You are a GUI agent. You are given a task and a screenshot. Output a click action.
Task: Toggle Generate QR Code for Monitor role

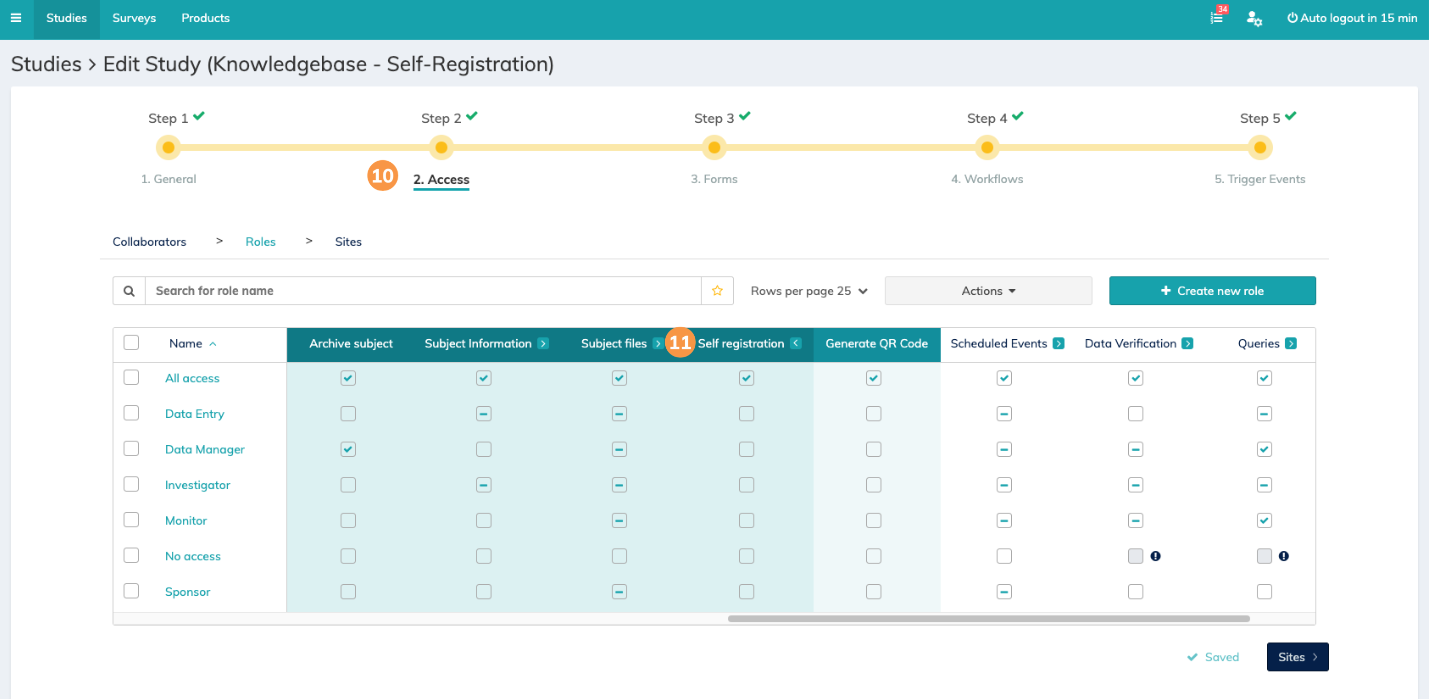[874, 520]
